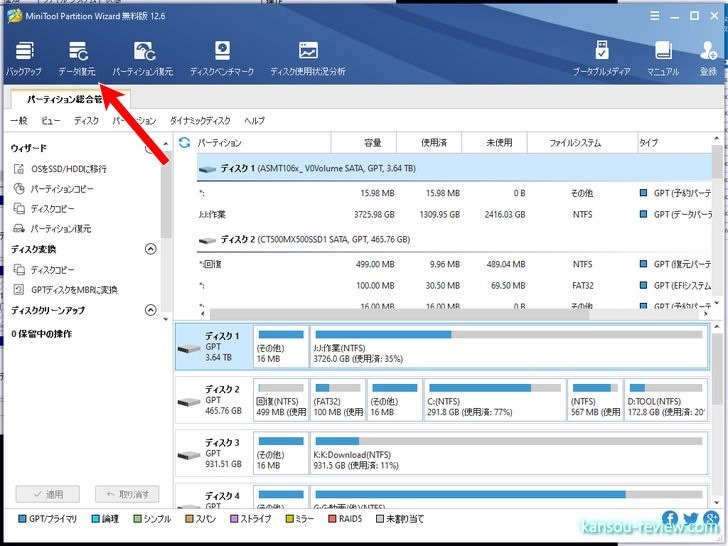Click RAID5 legend color swatch
The height and width of the screenshot is (546, 728).
tap(332, 519)
